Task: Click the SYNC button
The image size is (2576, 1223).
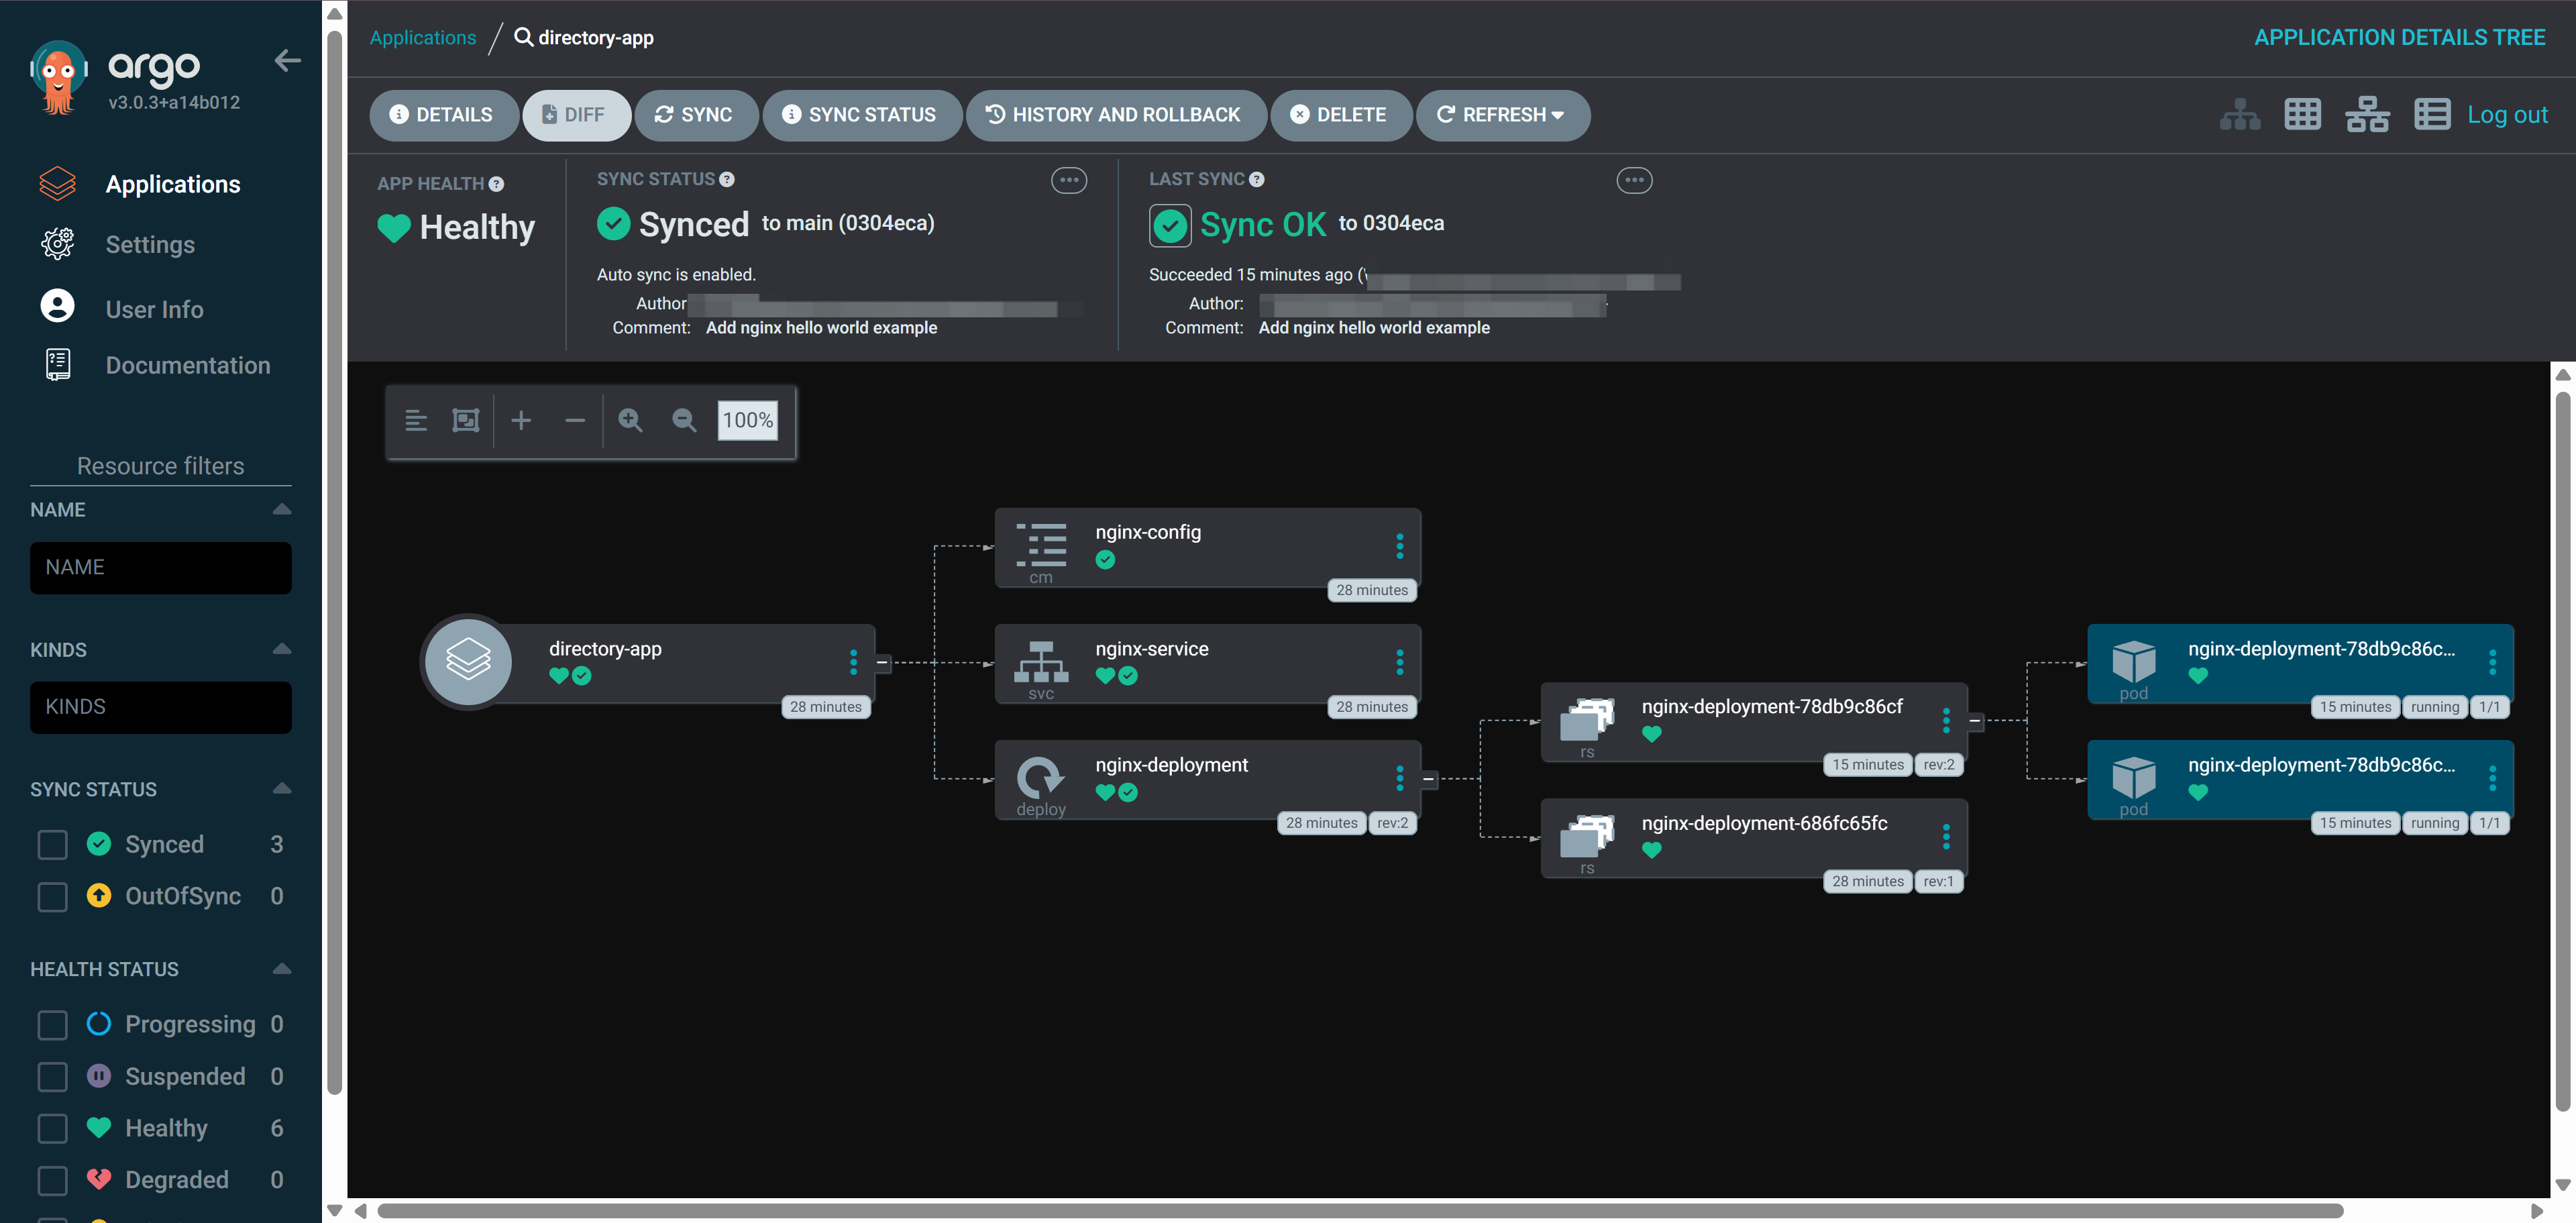Action: [x=695, y=115]
